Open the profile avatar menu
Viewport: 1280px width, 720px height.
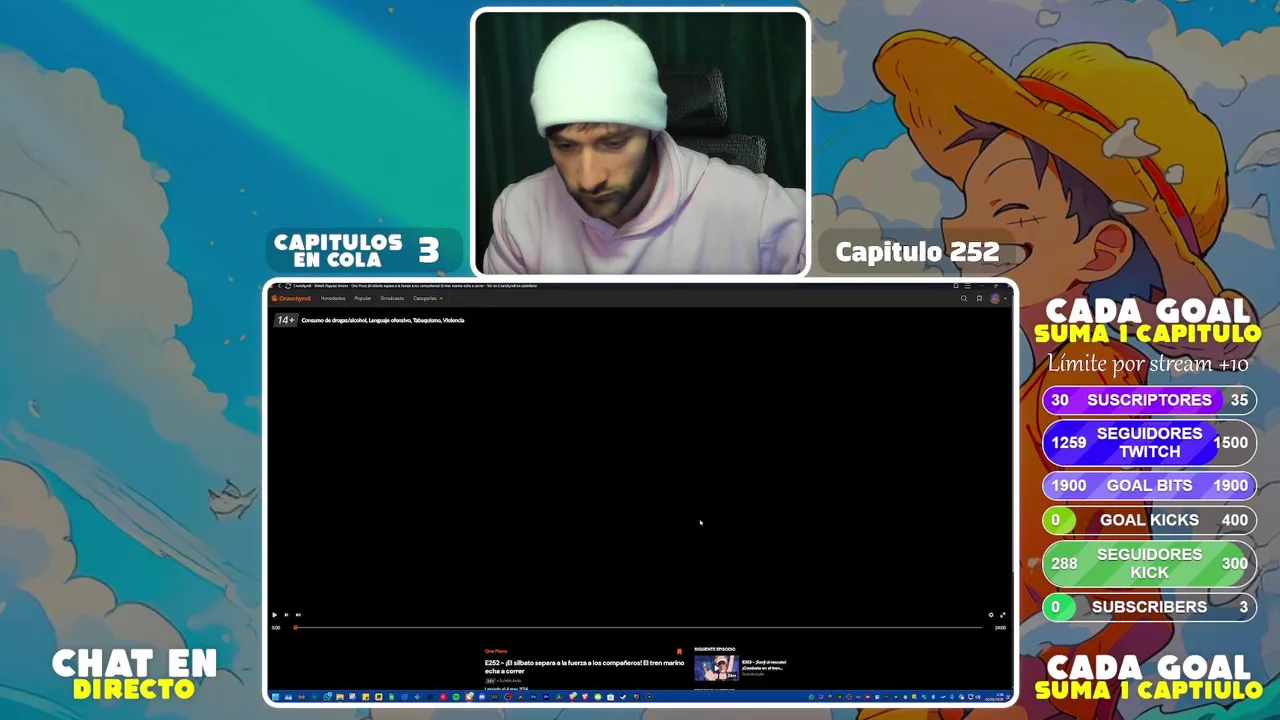coord(995,298)
